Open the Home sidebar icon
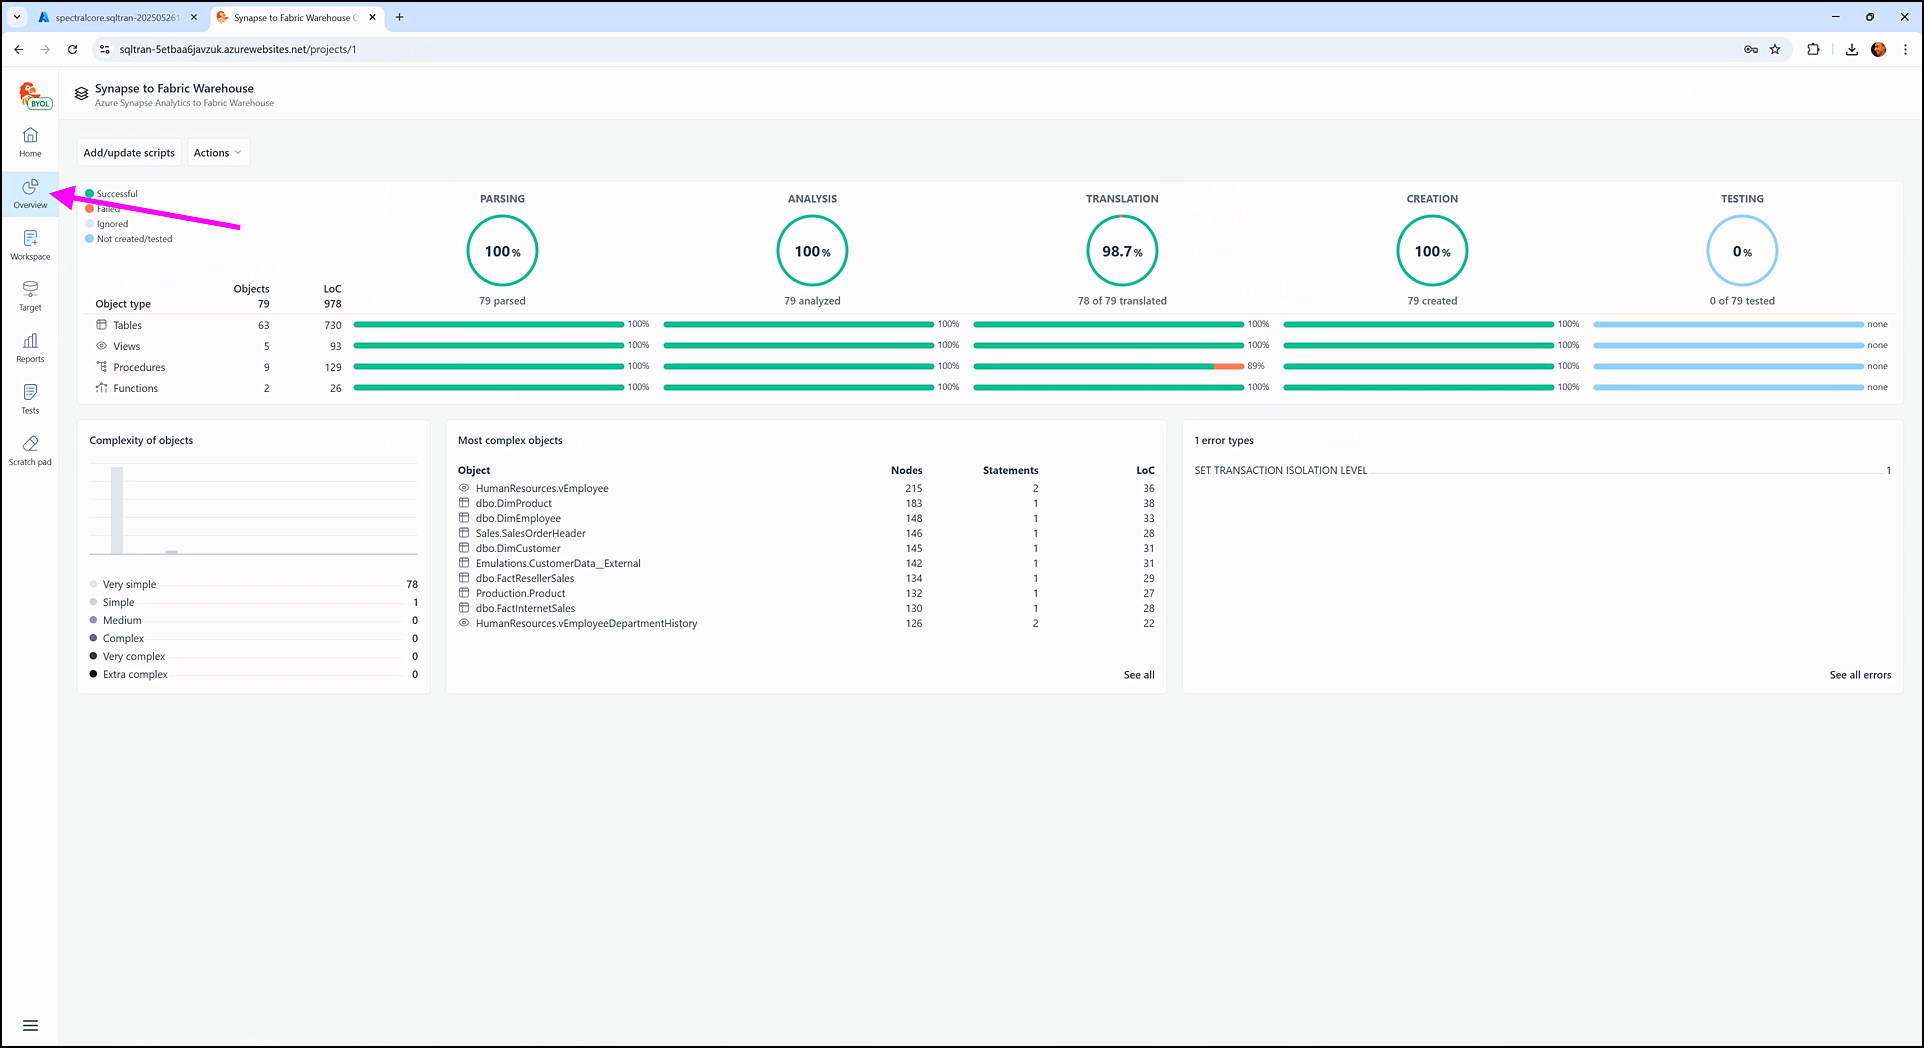The width and height of the screenshot is (1924, 1048). (x=30, y=141)
